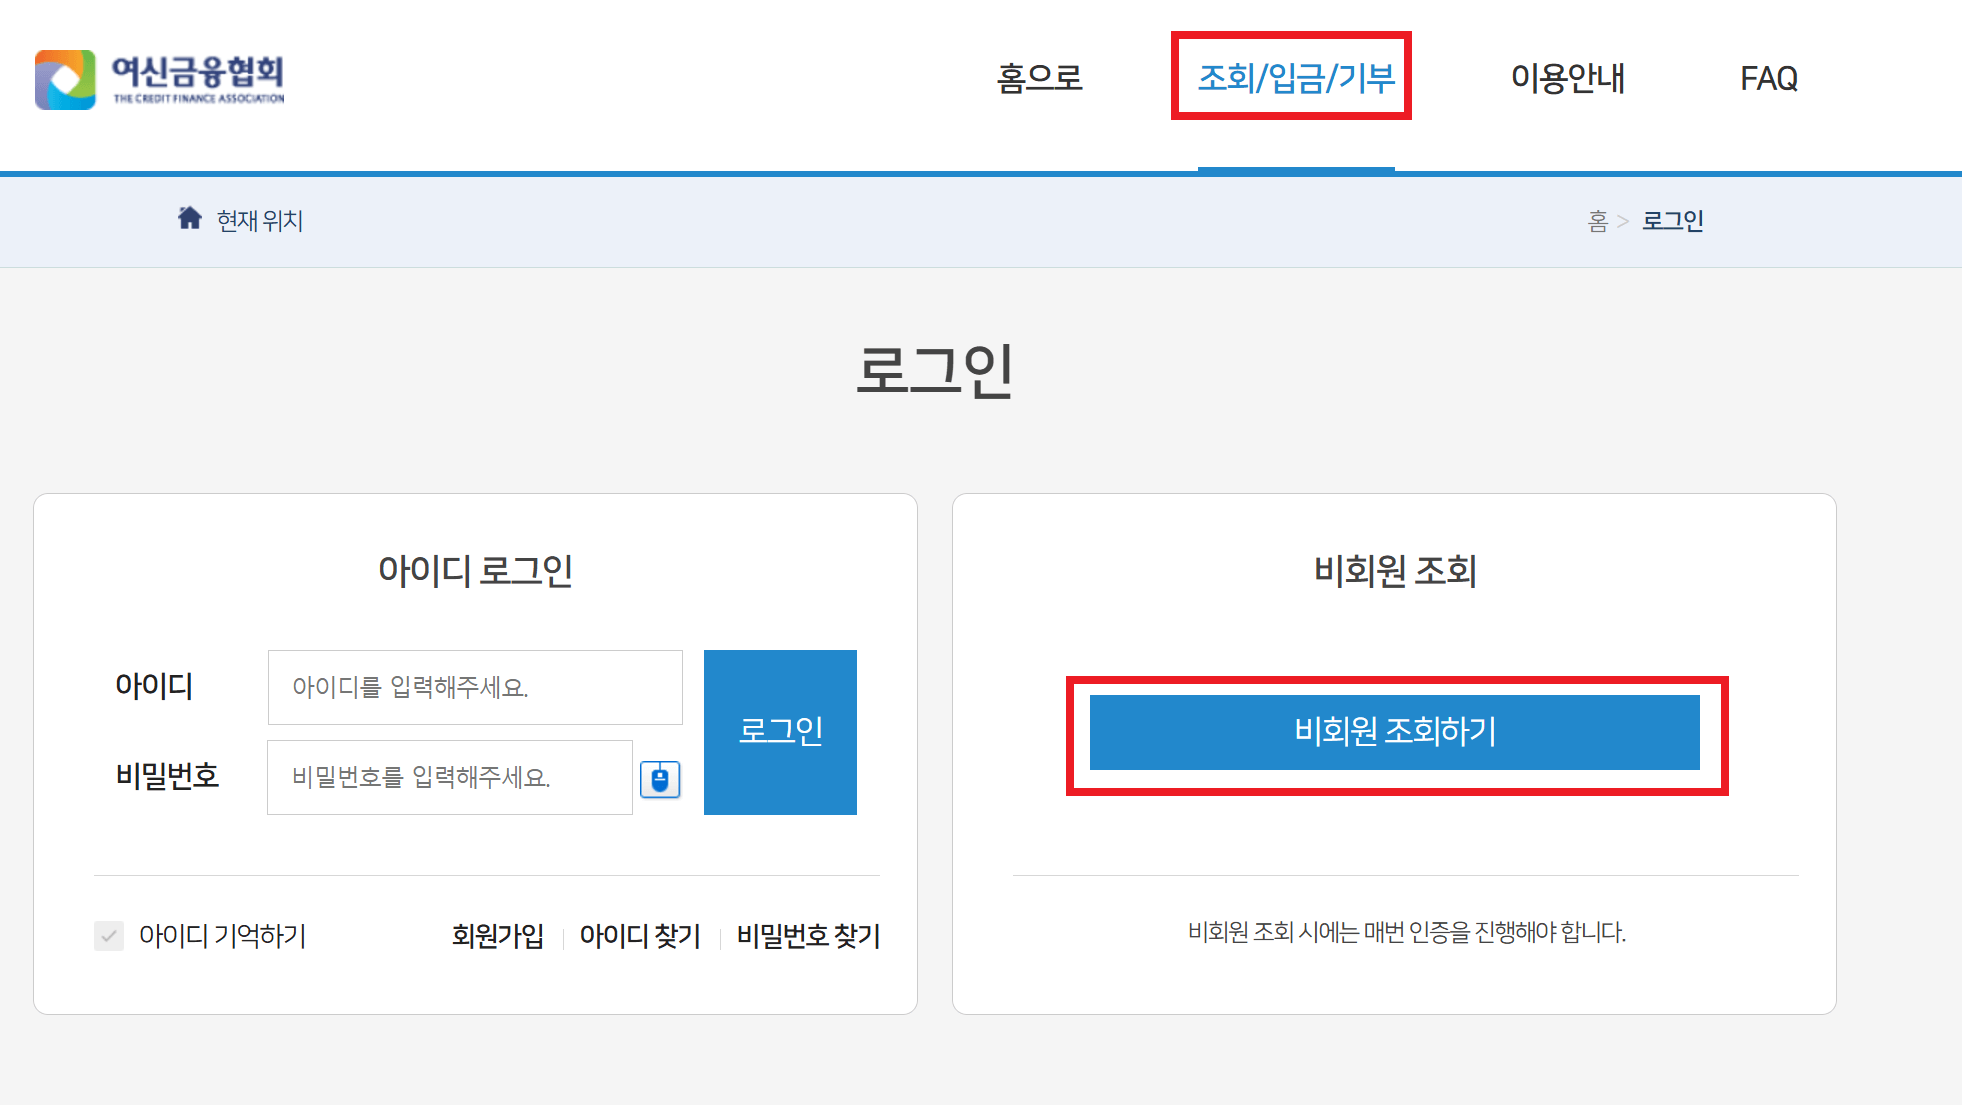This screenshot has height=1105, width=1962.
Task: Open the 이용안내 menu
Action: pos(1567,78)
